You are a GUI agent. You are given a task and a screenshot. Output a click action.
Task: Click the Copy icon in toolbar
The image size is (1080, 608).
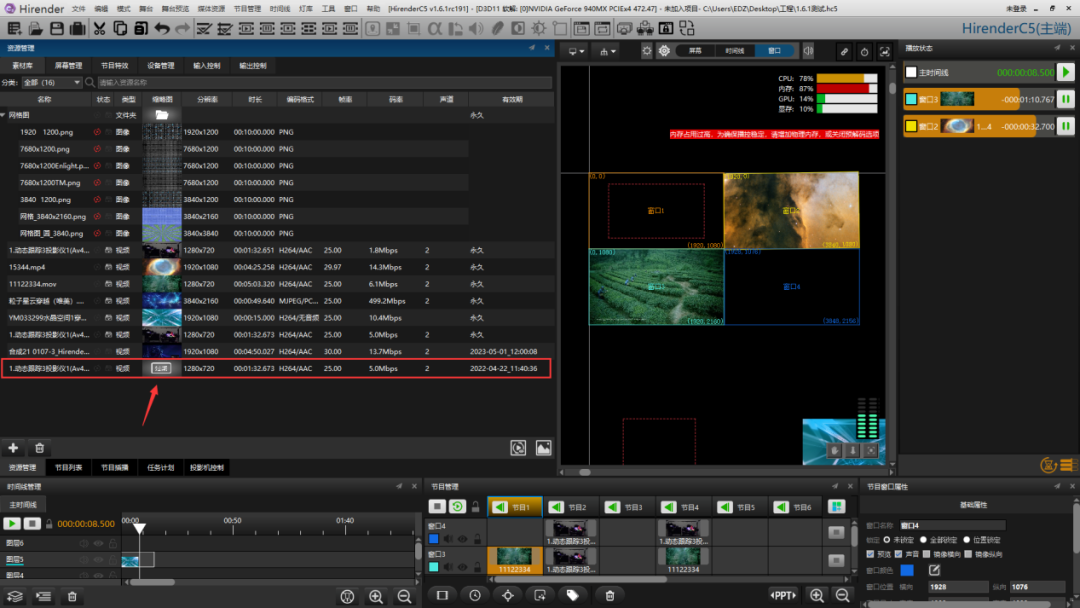pyautogui.click(x=120, y=29)
